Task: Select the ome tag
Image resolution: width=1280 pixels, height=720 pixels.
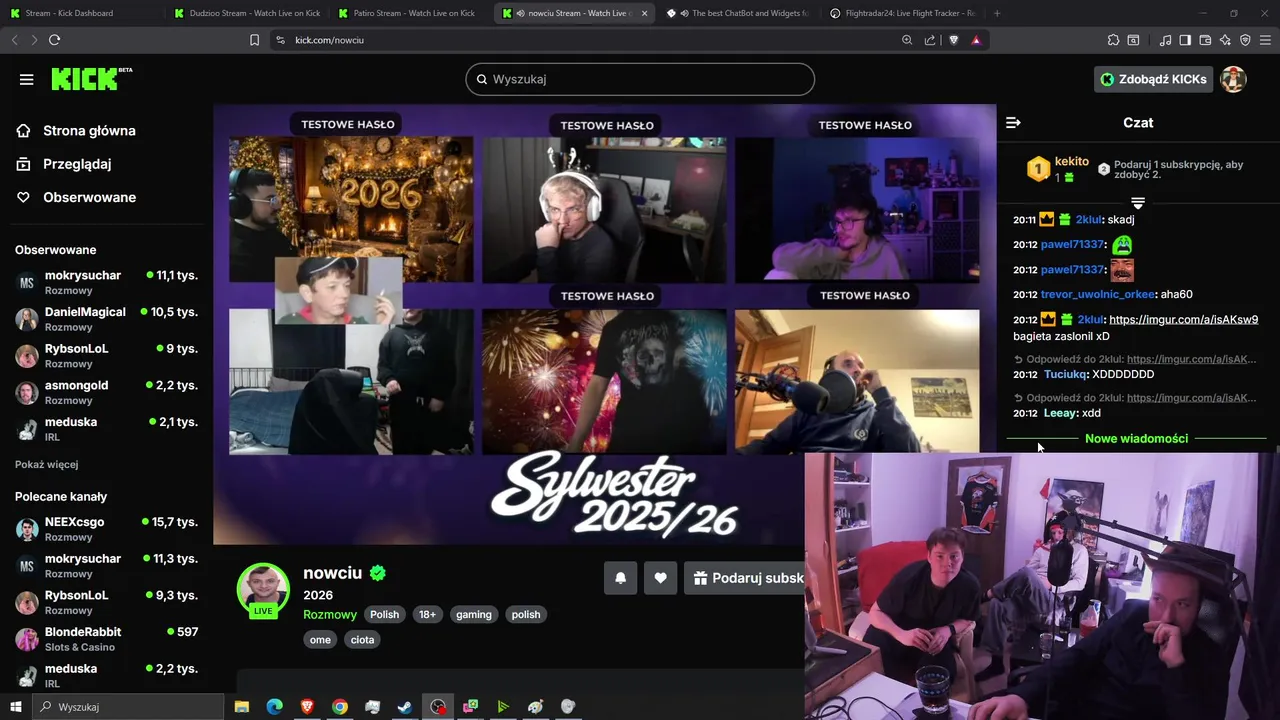Action: tap(320, 640)
